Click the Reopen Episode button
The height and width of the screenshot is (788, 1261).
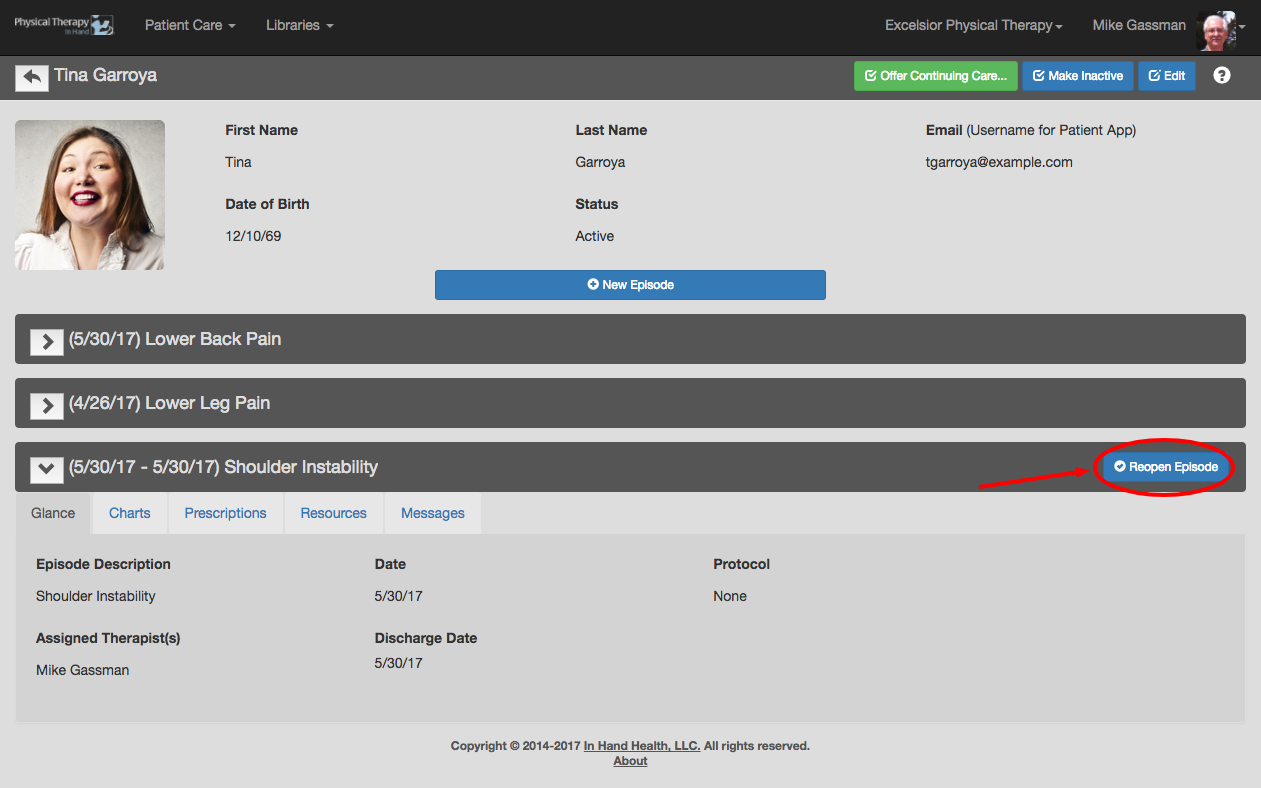click(x=1166, y=467)
